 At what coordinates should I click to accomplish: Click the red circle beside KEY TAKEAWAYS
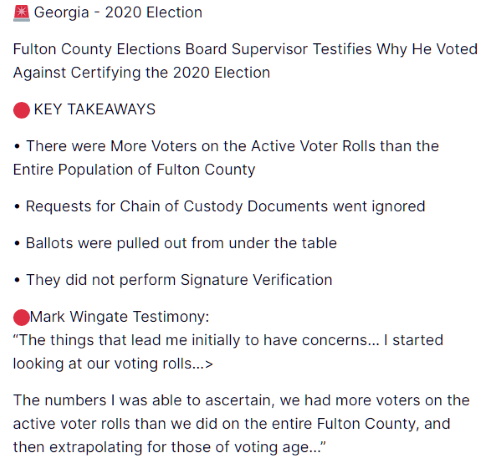[x=21, y=110]
